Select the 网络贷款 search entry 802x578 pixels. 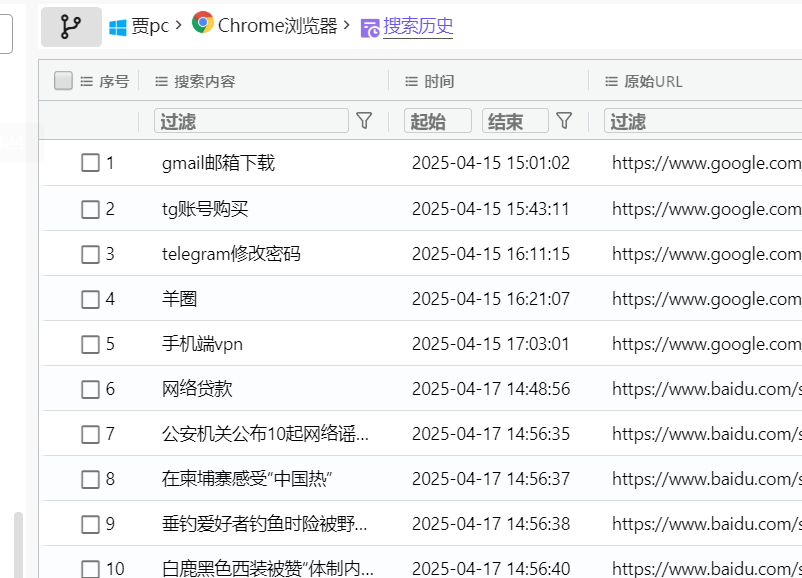[197, 389]
